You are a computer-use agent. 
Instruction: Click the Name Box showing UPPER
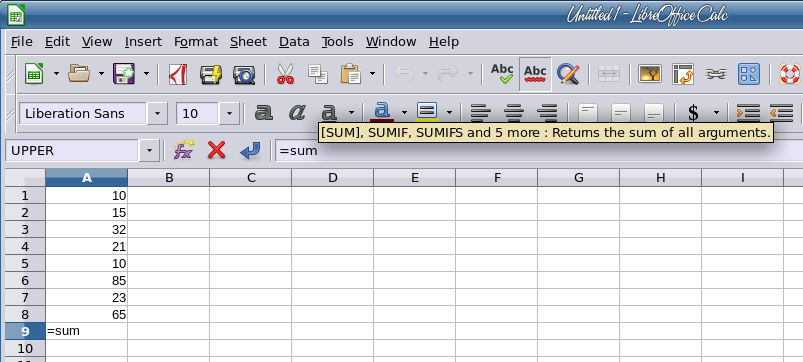73,151
